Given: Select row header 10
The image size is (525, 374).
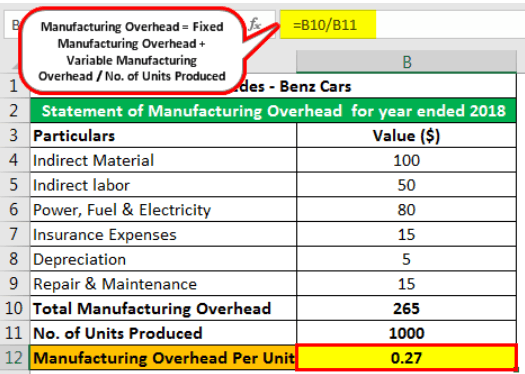Looking at the screenshot, I should 14,308.
